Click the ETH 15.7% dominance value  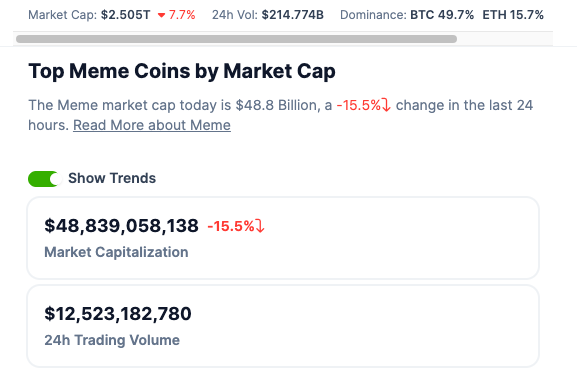pyautogui.click(x=513, y=15)
